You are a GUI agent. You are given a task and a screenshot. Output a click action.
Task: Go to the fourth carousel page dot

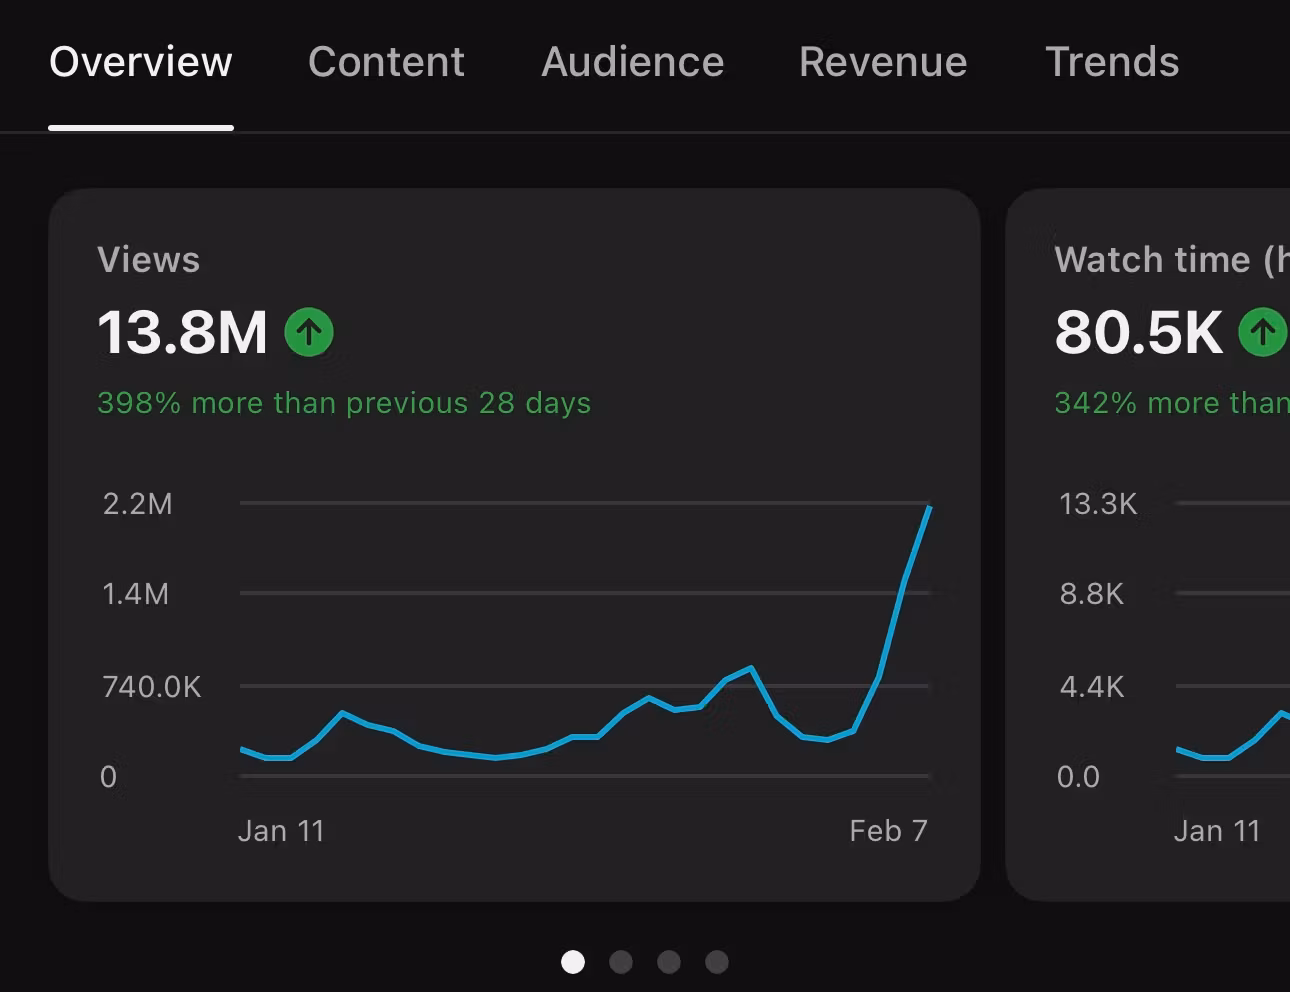pyautogui.click(x=717, y=962)
